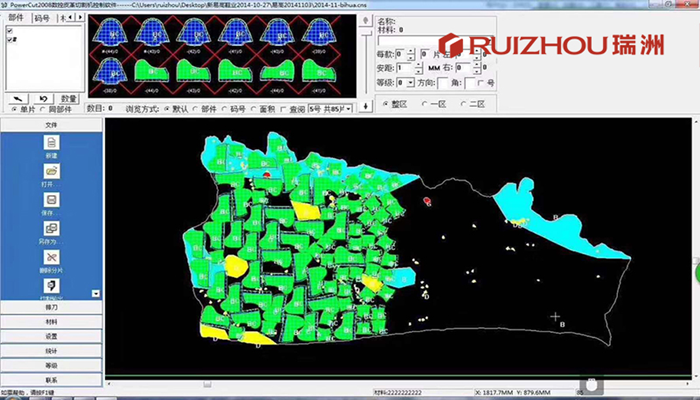Viewport: 700px width, 400px height.
Task: Click the 数量 button
Action: (x=69, y=99)
